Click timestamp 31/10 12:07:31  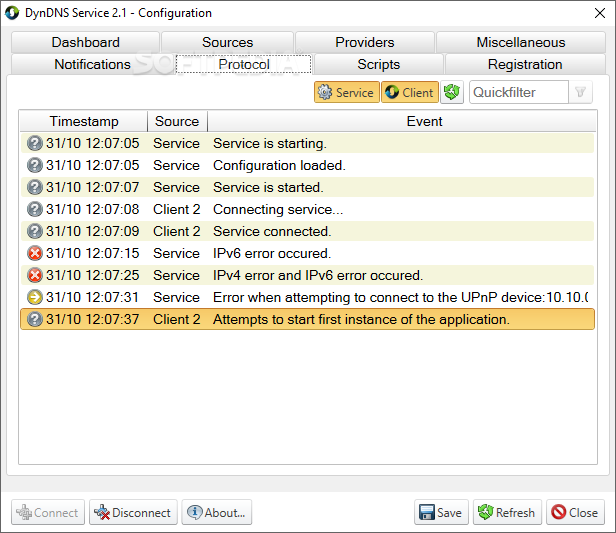point(93,297)
